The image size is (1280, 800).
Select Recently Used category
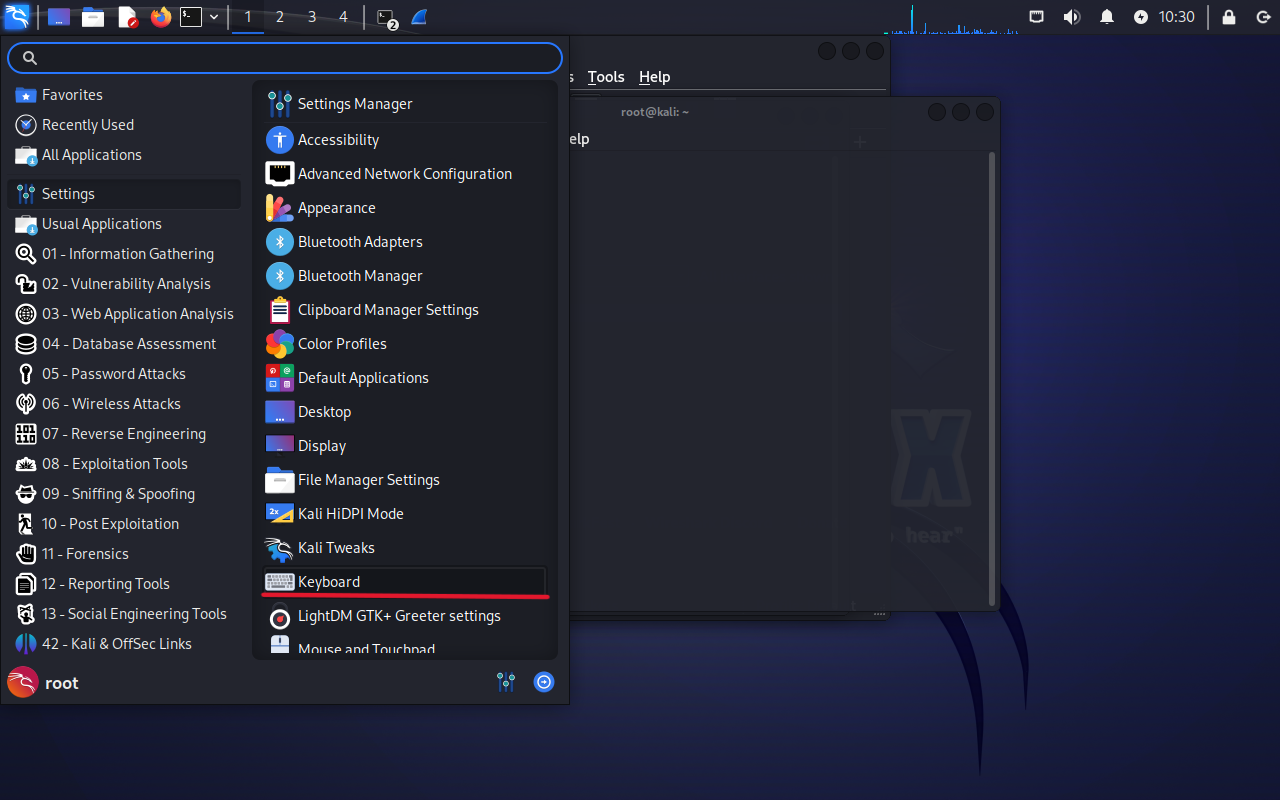124,125
